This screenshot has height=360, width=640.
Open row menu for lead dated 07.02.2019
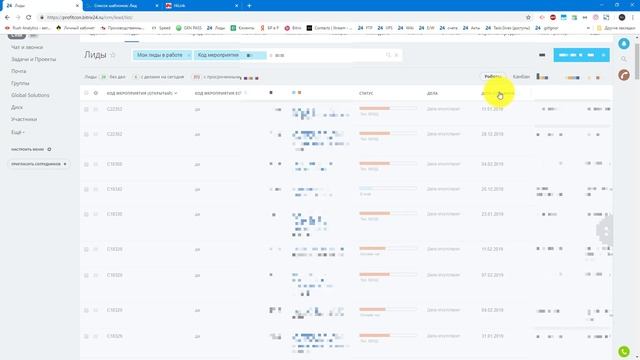click(96, 276)
